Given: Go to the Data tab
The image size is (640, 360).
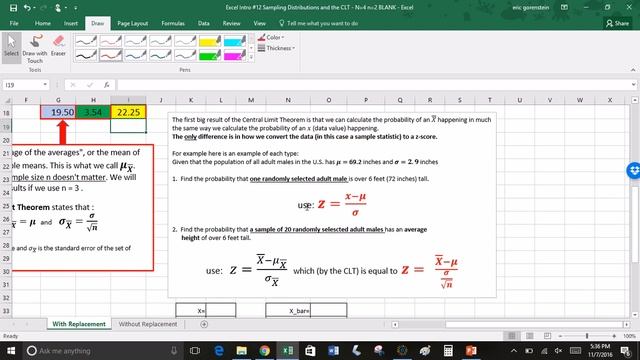Looking at the screenshot, I should (204, 23).
